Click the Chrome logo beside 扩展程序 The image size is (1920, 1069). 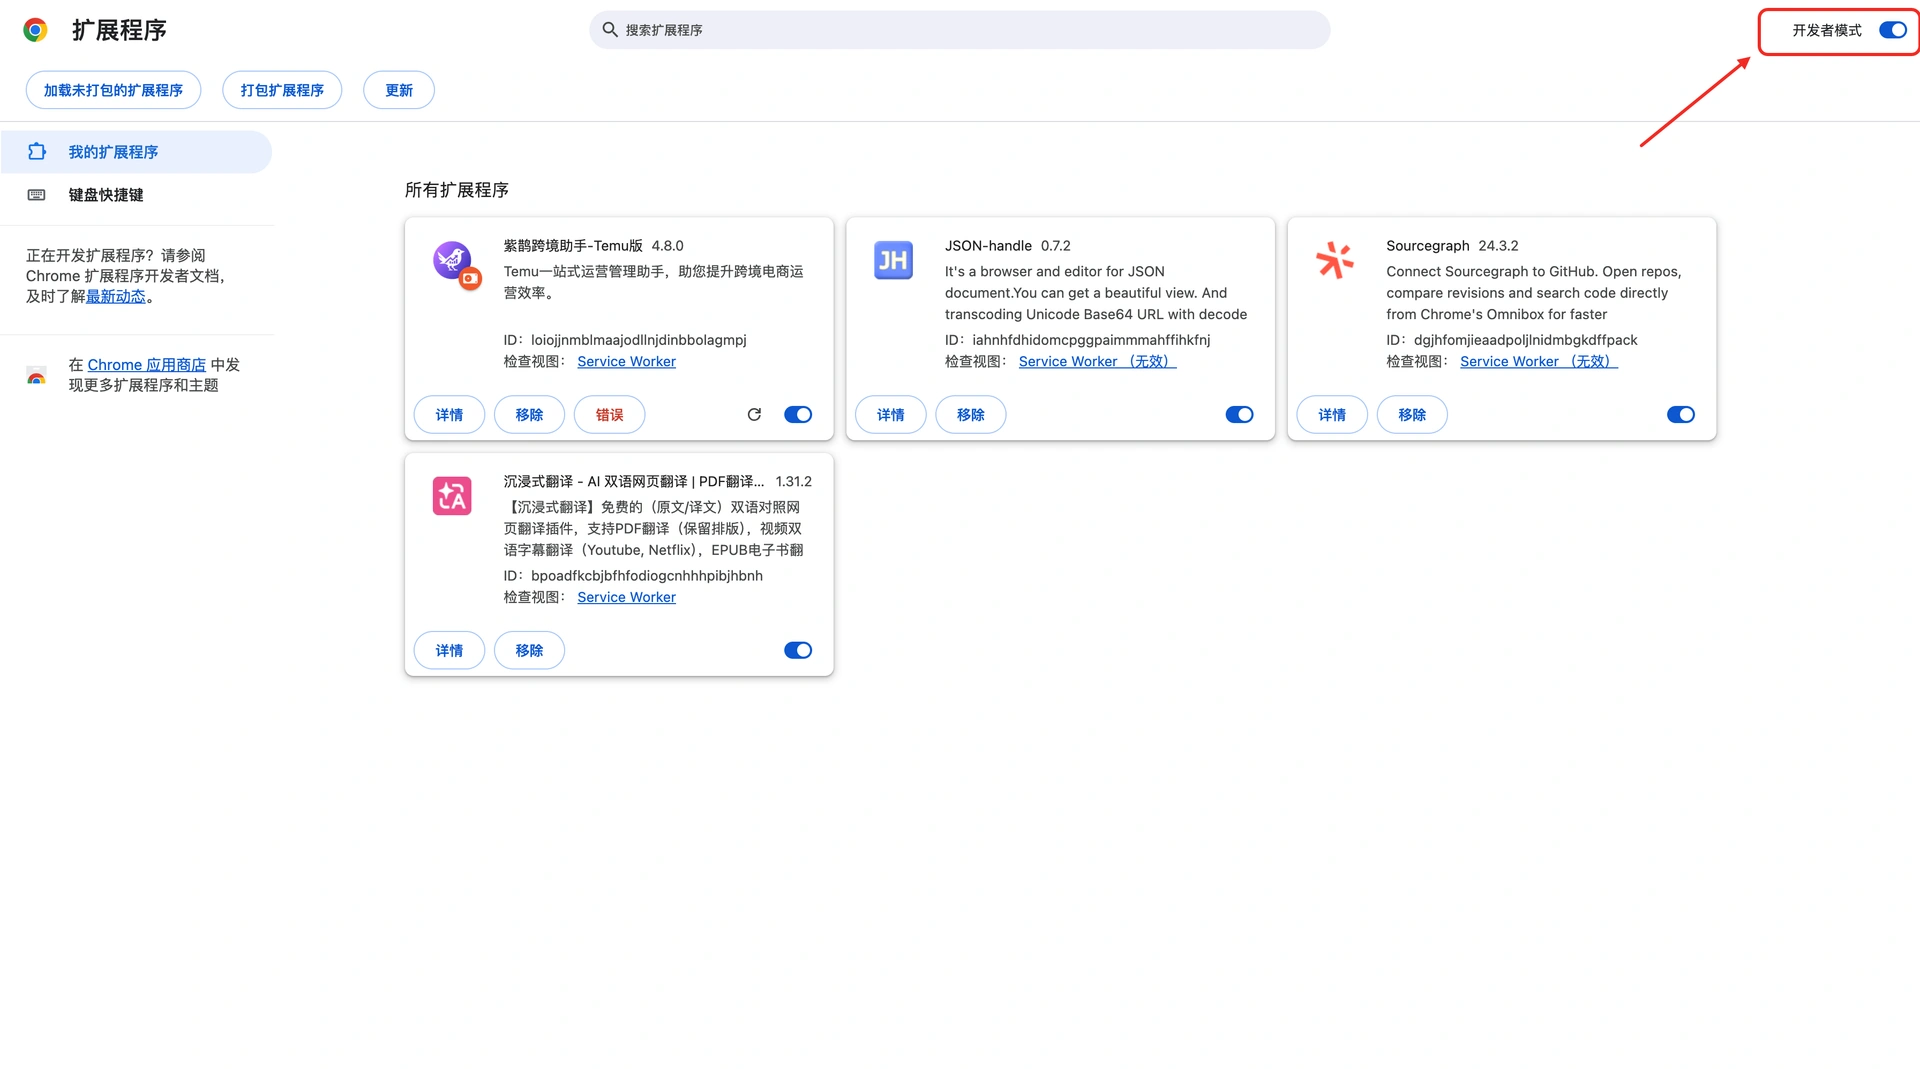[36, 30]
